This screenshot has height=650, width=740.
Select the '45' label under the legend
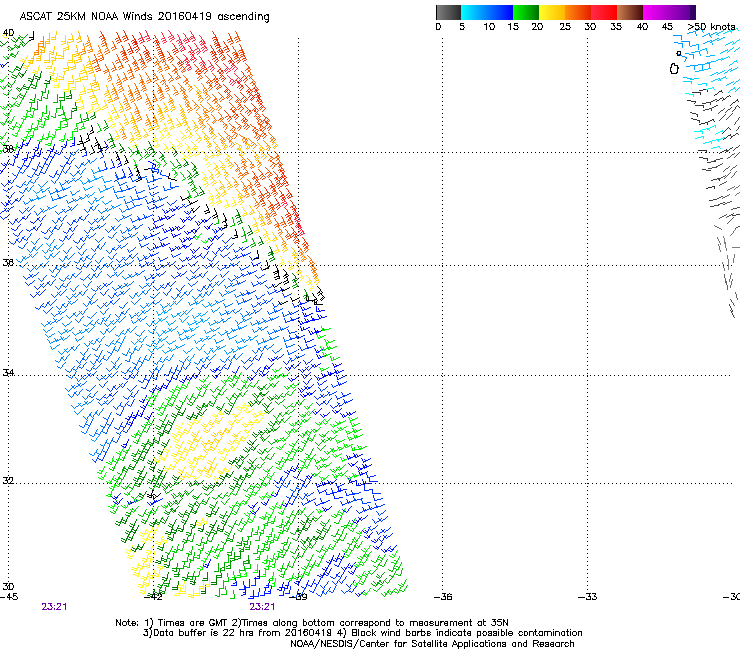click(x=667, y=27)
